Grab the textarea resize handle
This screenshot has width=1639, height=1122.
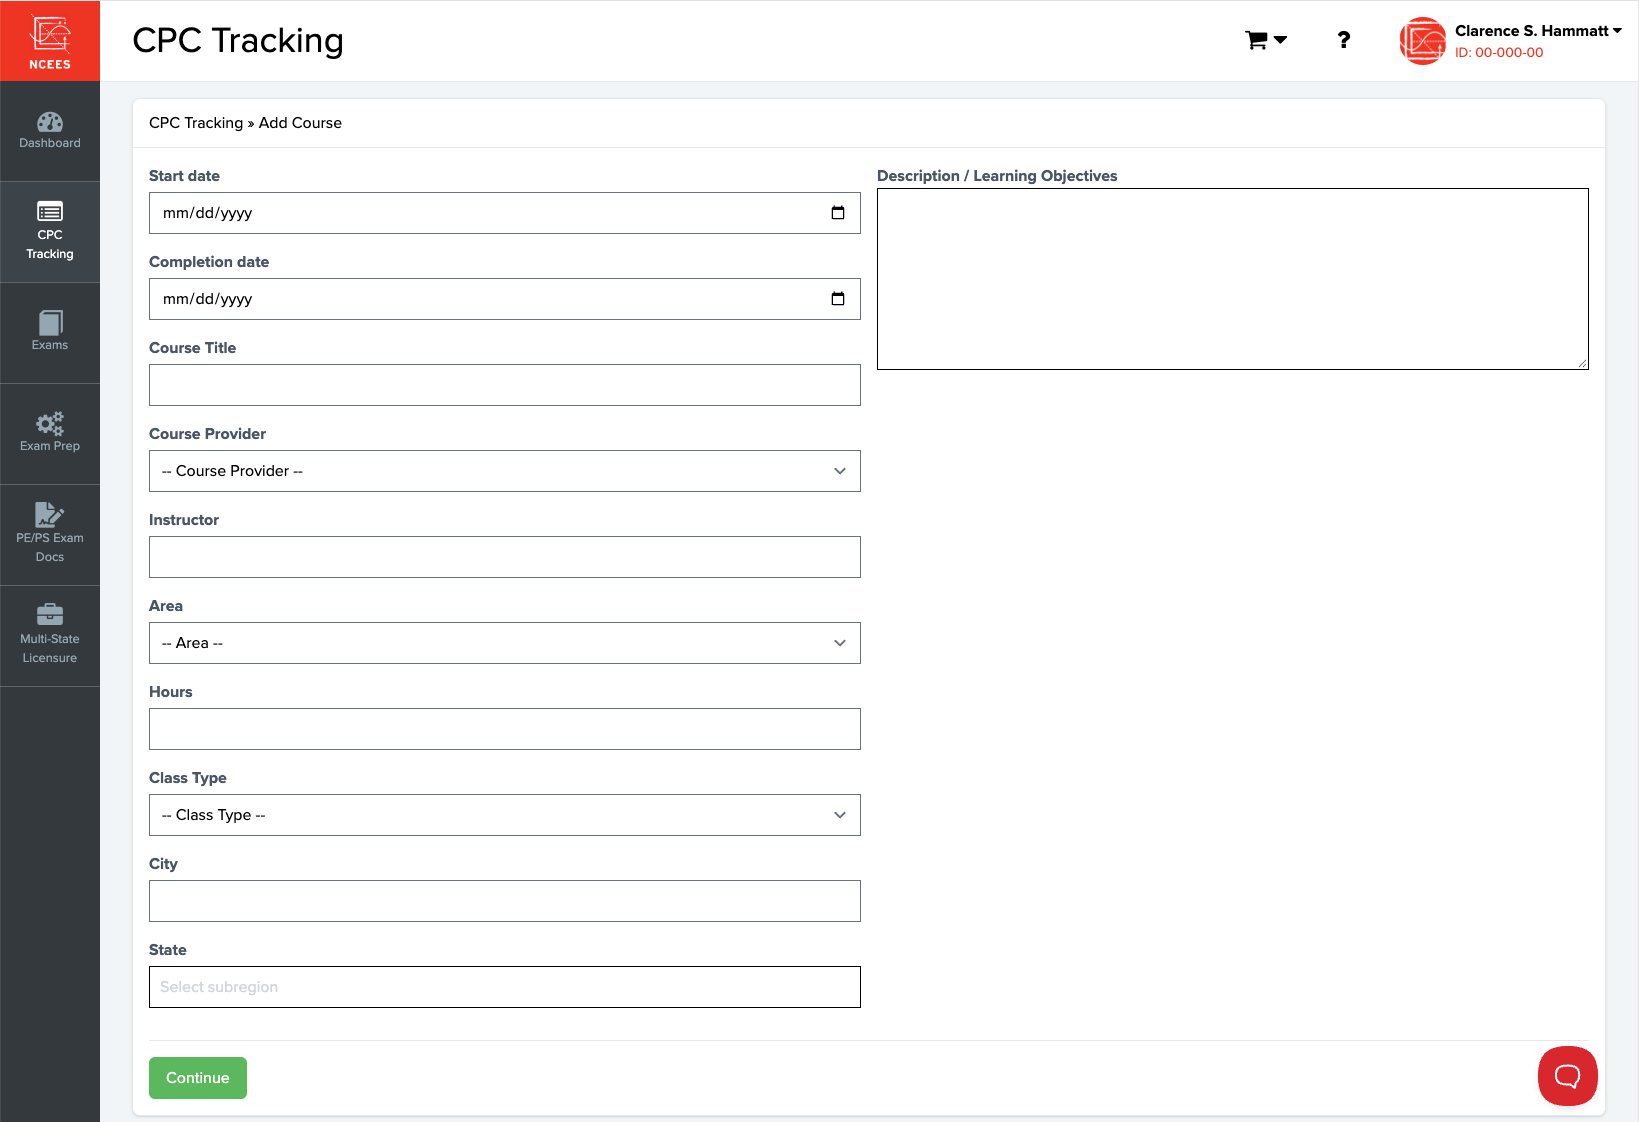pos(1582,363)
